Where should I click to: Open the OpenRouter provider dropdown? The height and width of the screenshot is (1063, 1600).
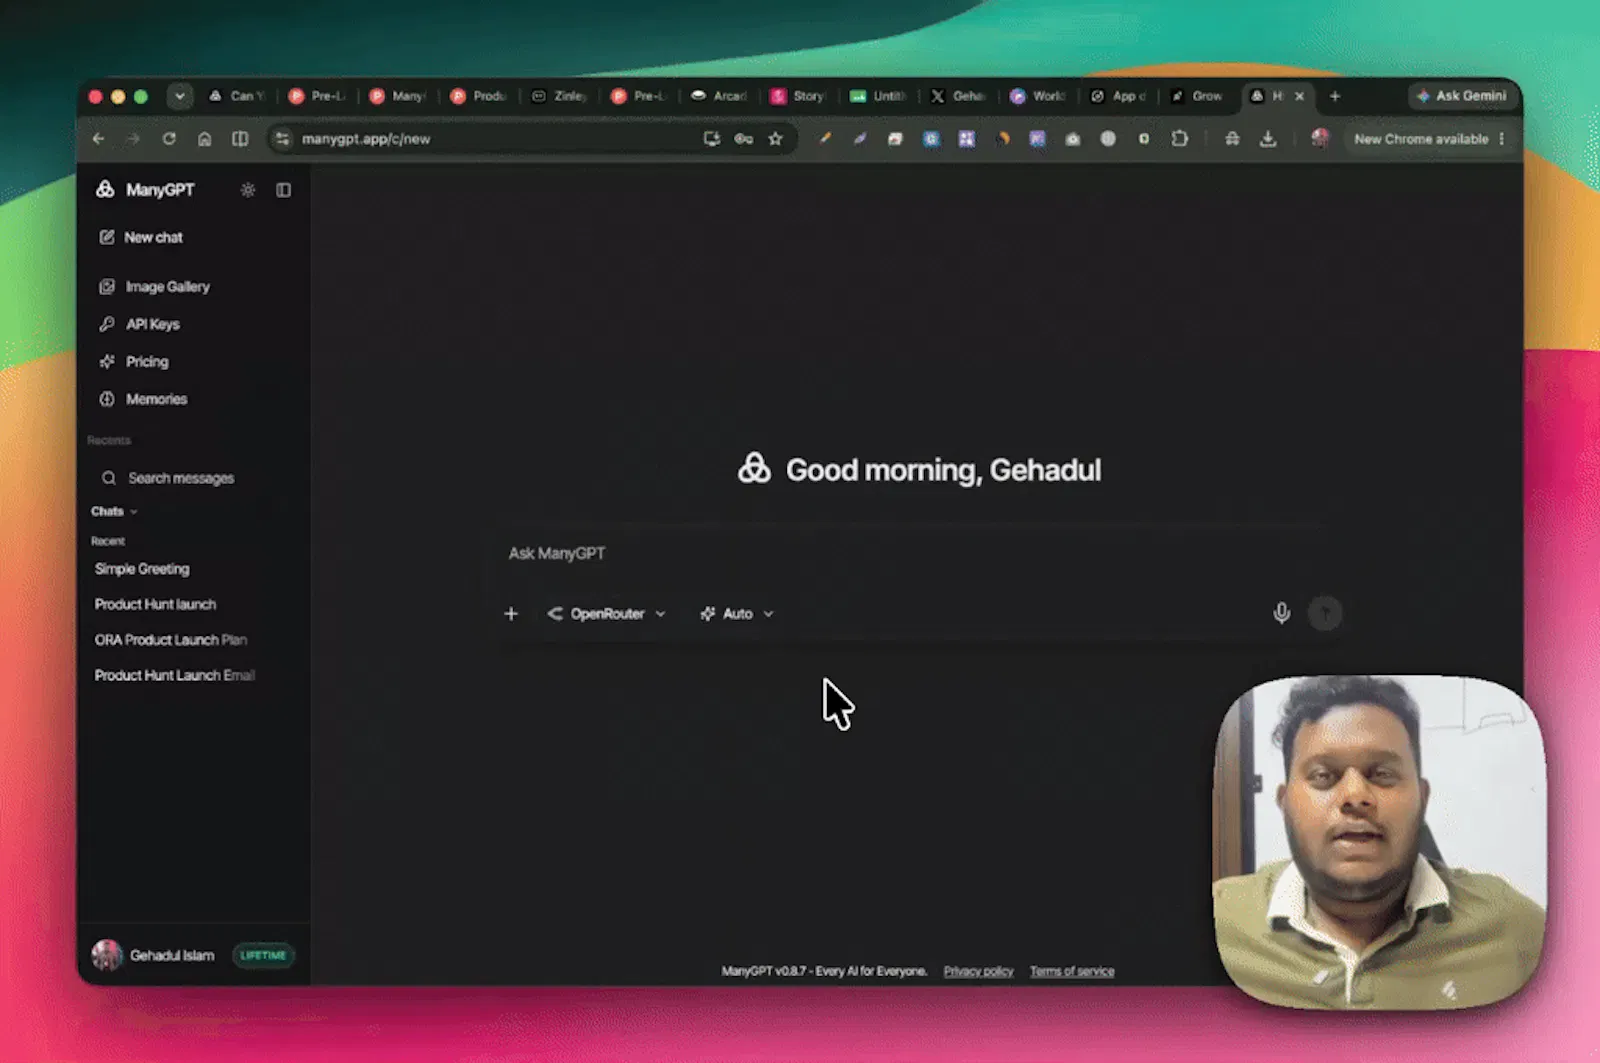coord(606,614)
